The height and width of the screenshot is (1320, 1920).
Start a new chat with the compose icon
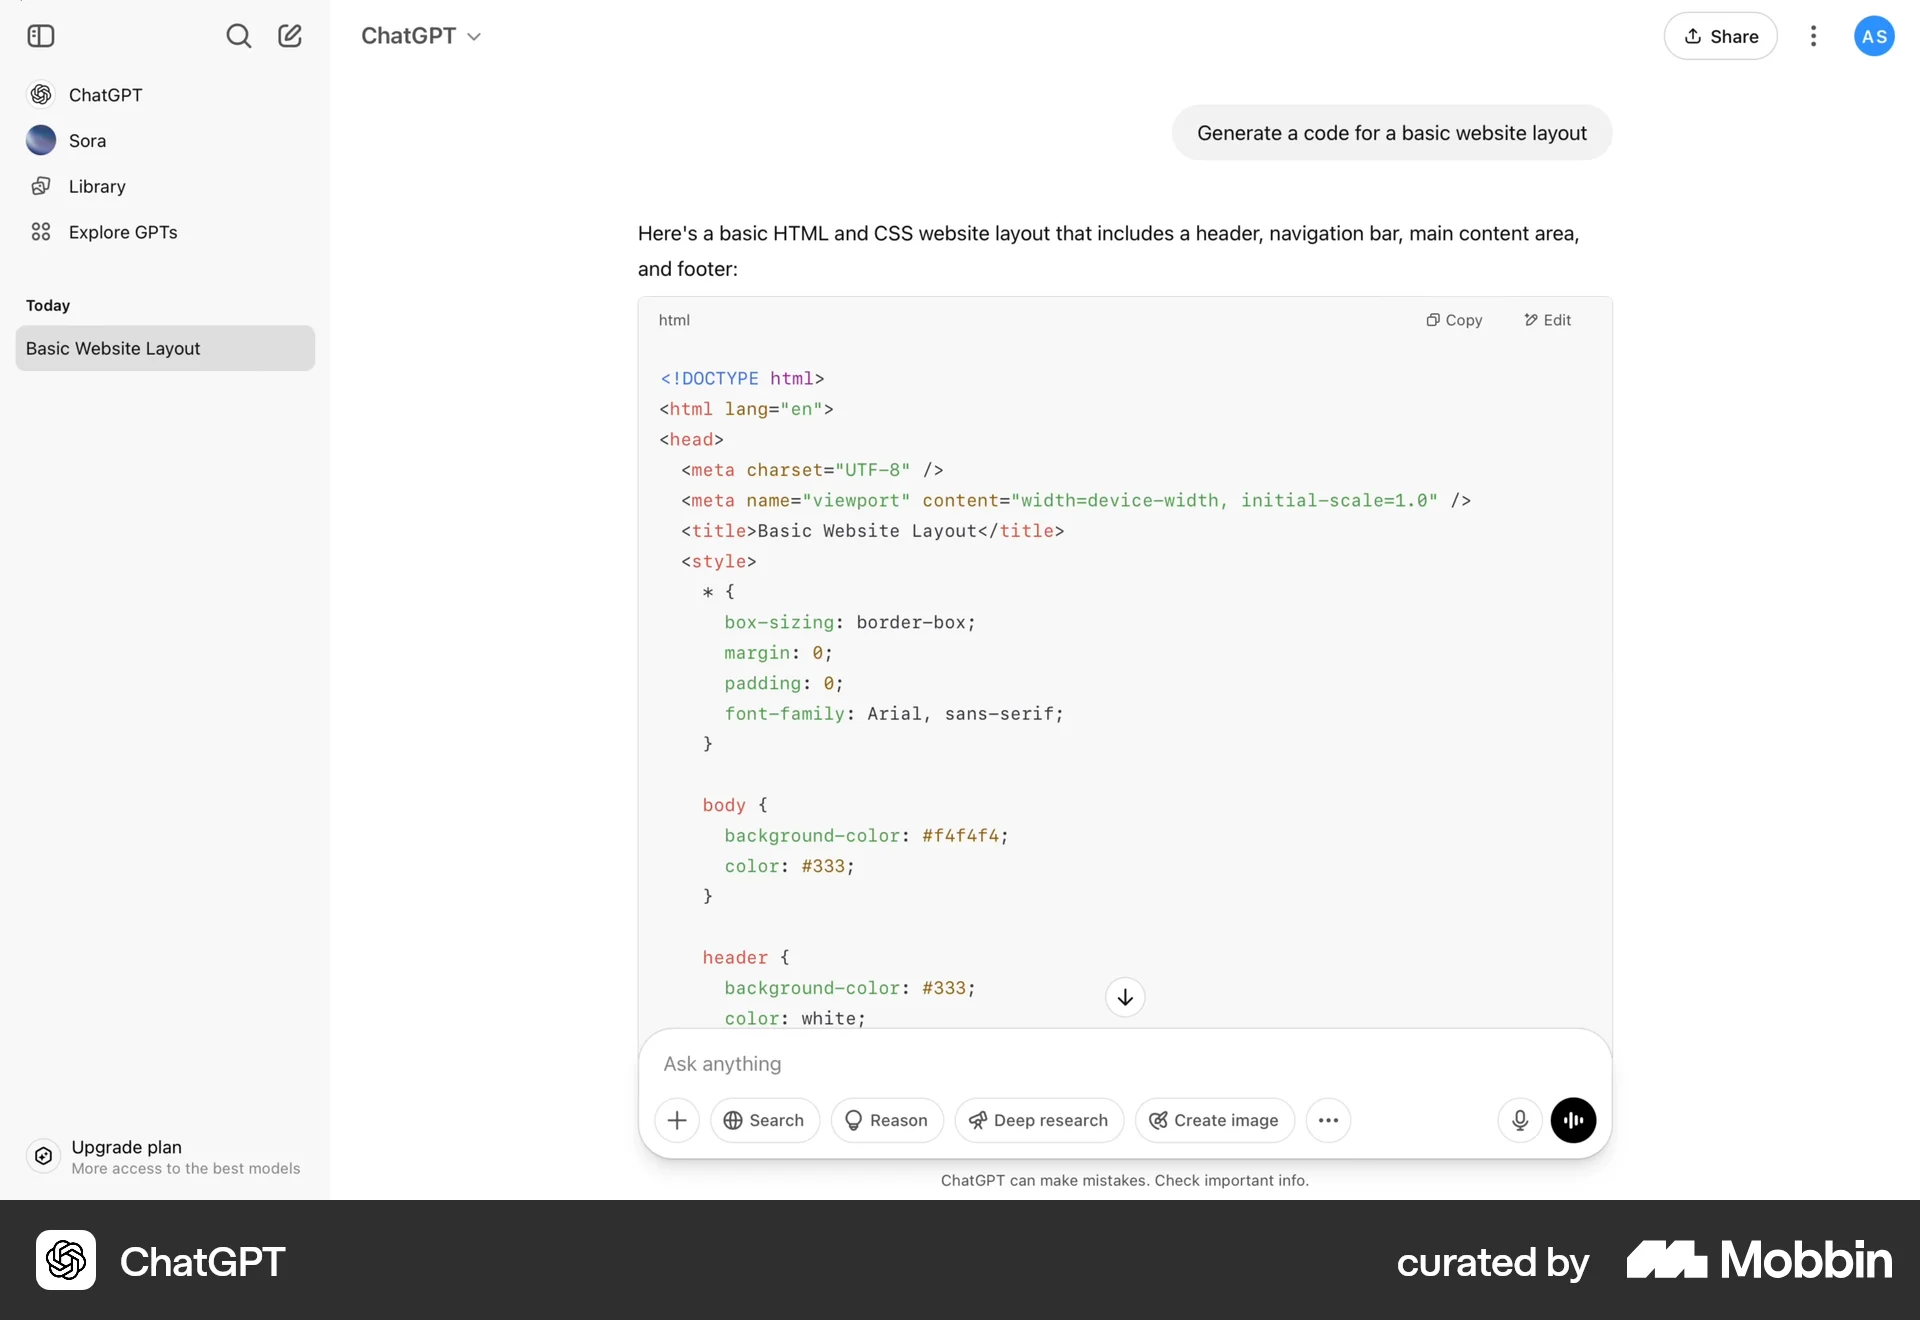point(290,36)
